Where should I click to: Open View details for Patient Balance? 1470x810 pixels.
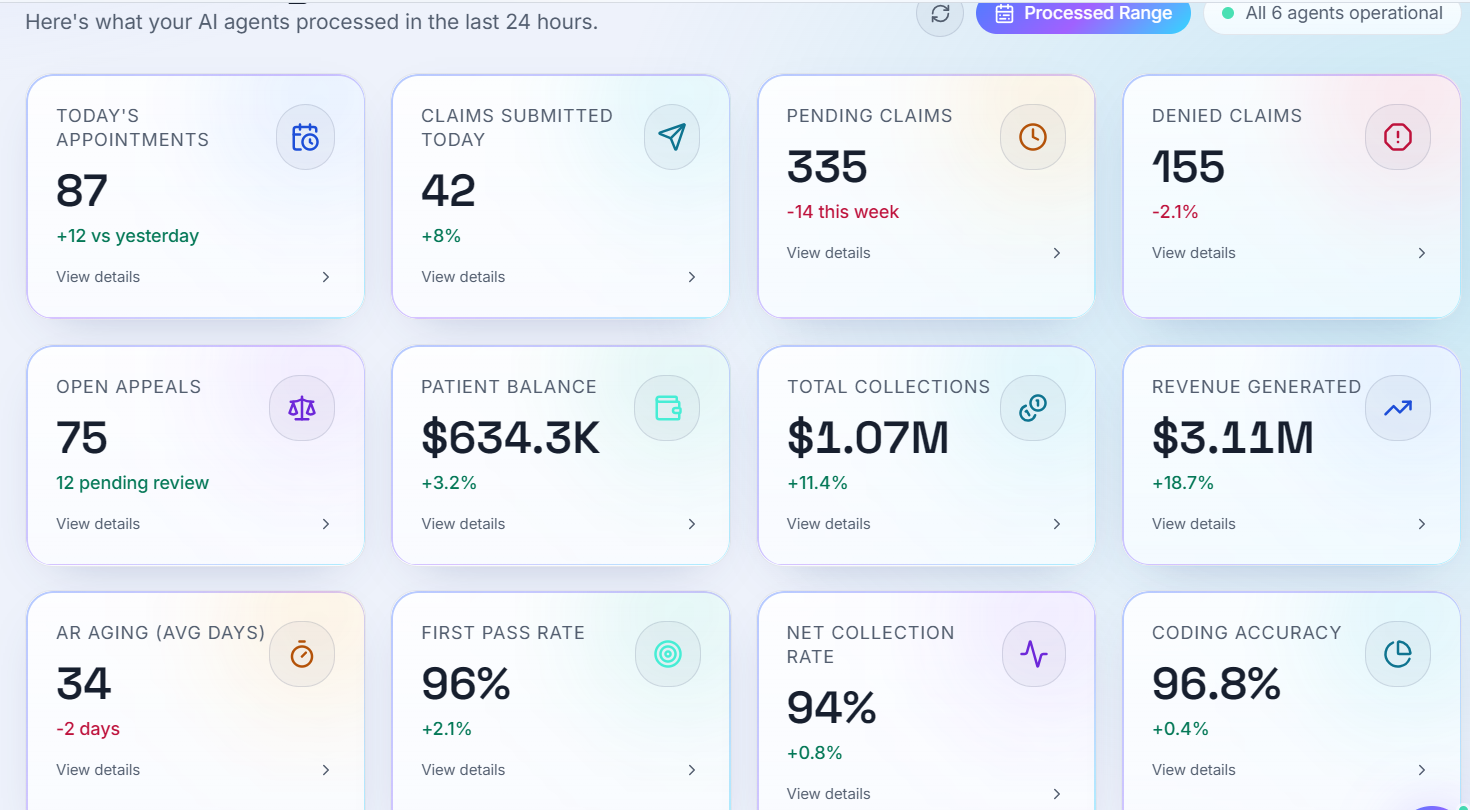point(463,524)
